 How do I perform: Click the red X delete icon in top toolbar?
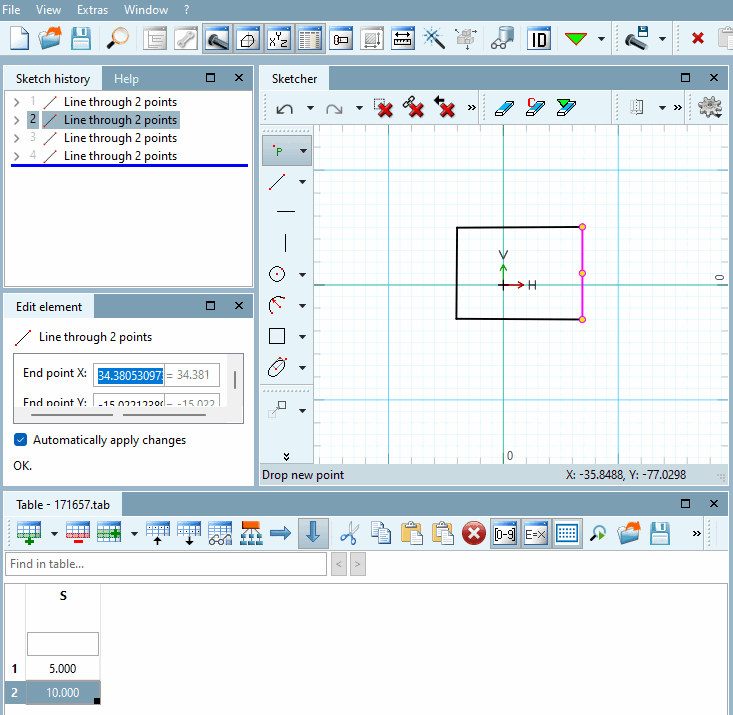tap(697, 38)
